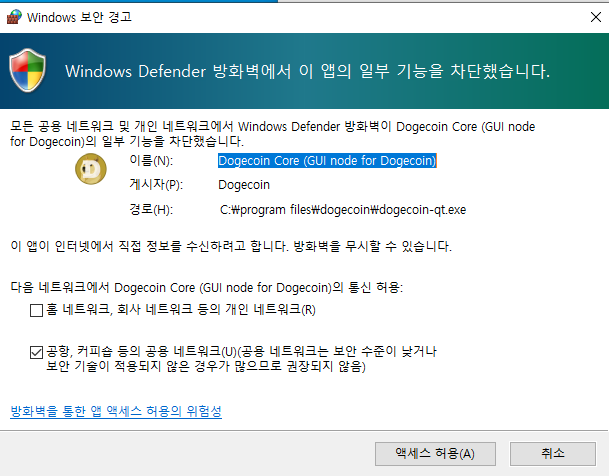This screenshot has height=476, width=609.
Task: Click the Windows 보안 경고 title text
Action: [79, 17]
